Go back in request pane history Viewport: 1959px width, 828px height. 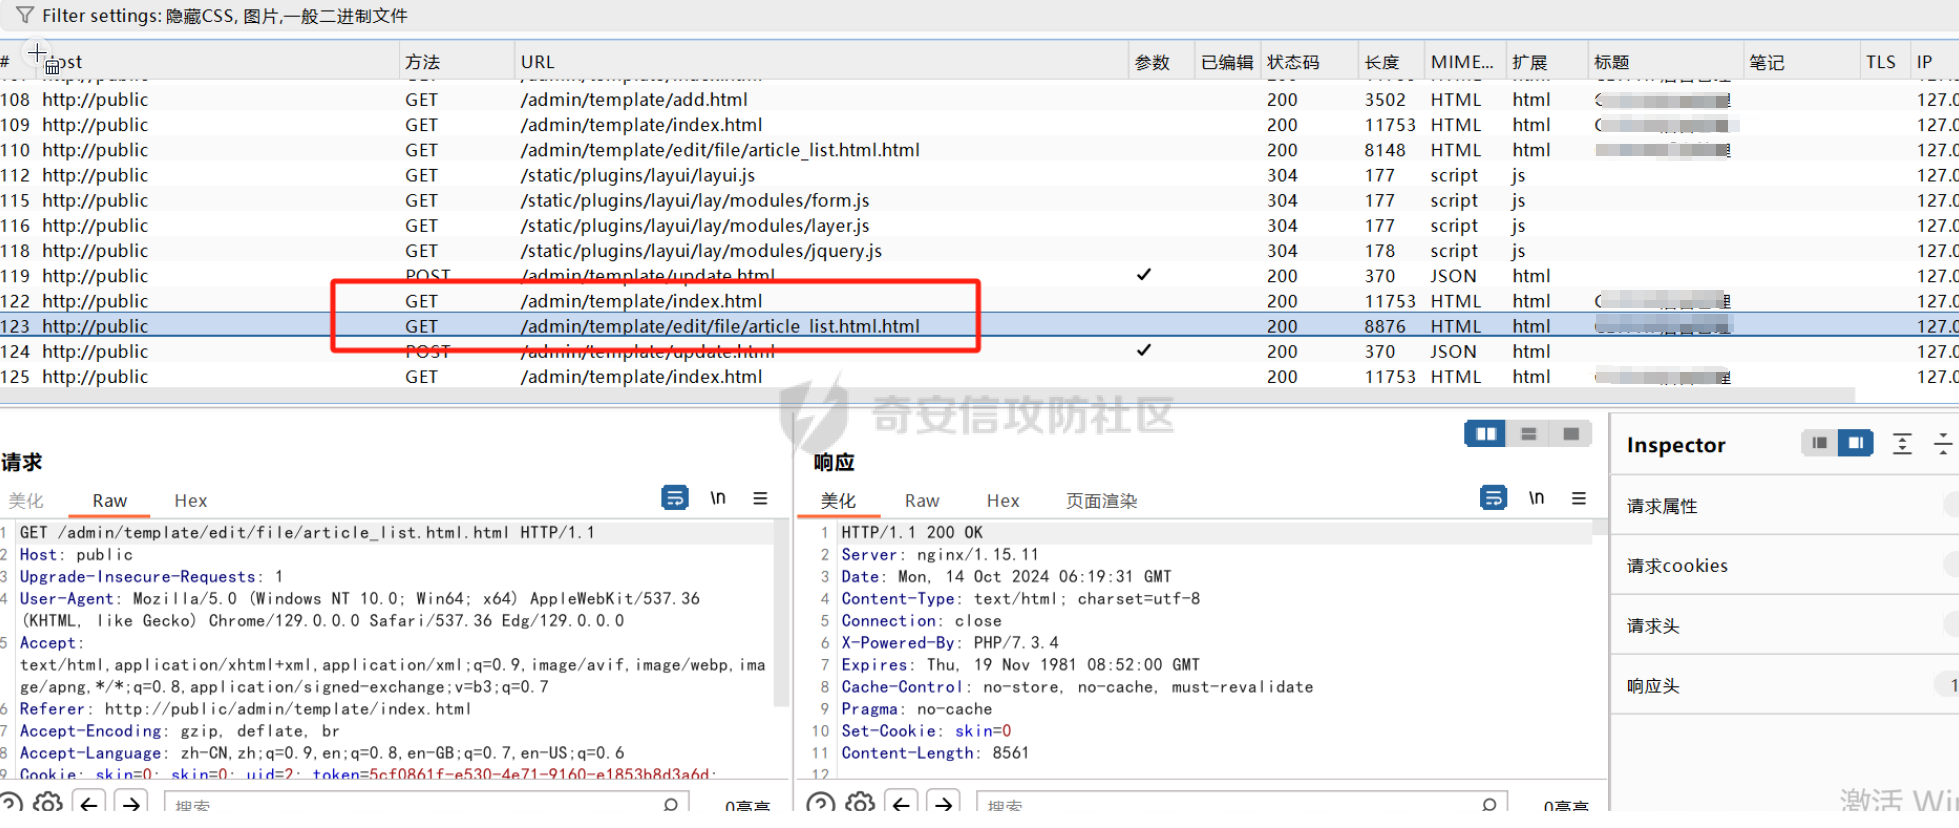click(90, 803)
